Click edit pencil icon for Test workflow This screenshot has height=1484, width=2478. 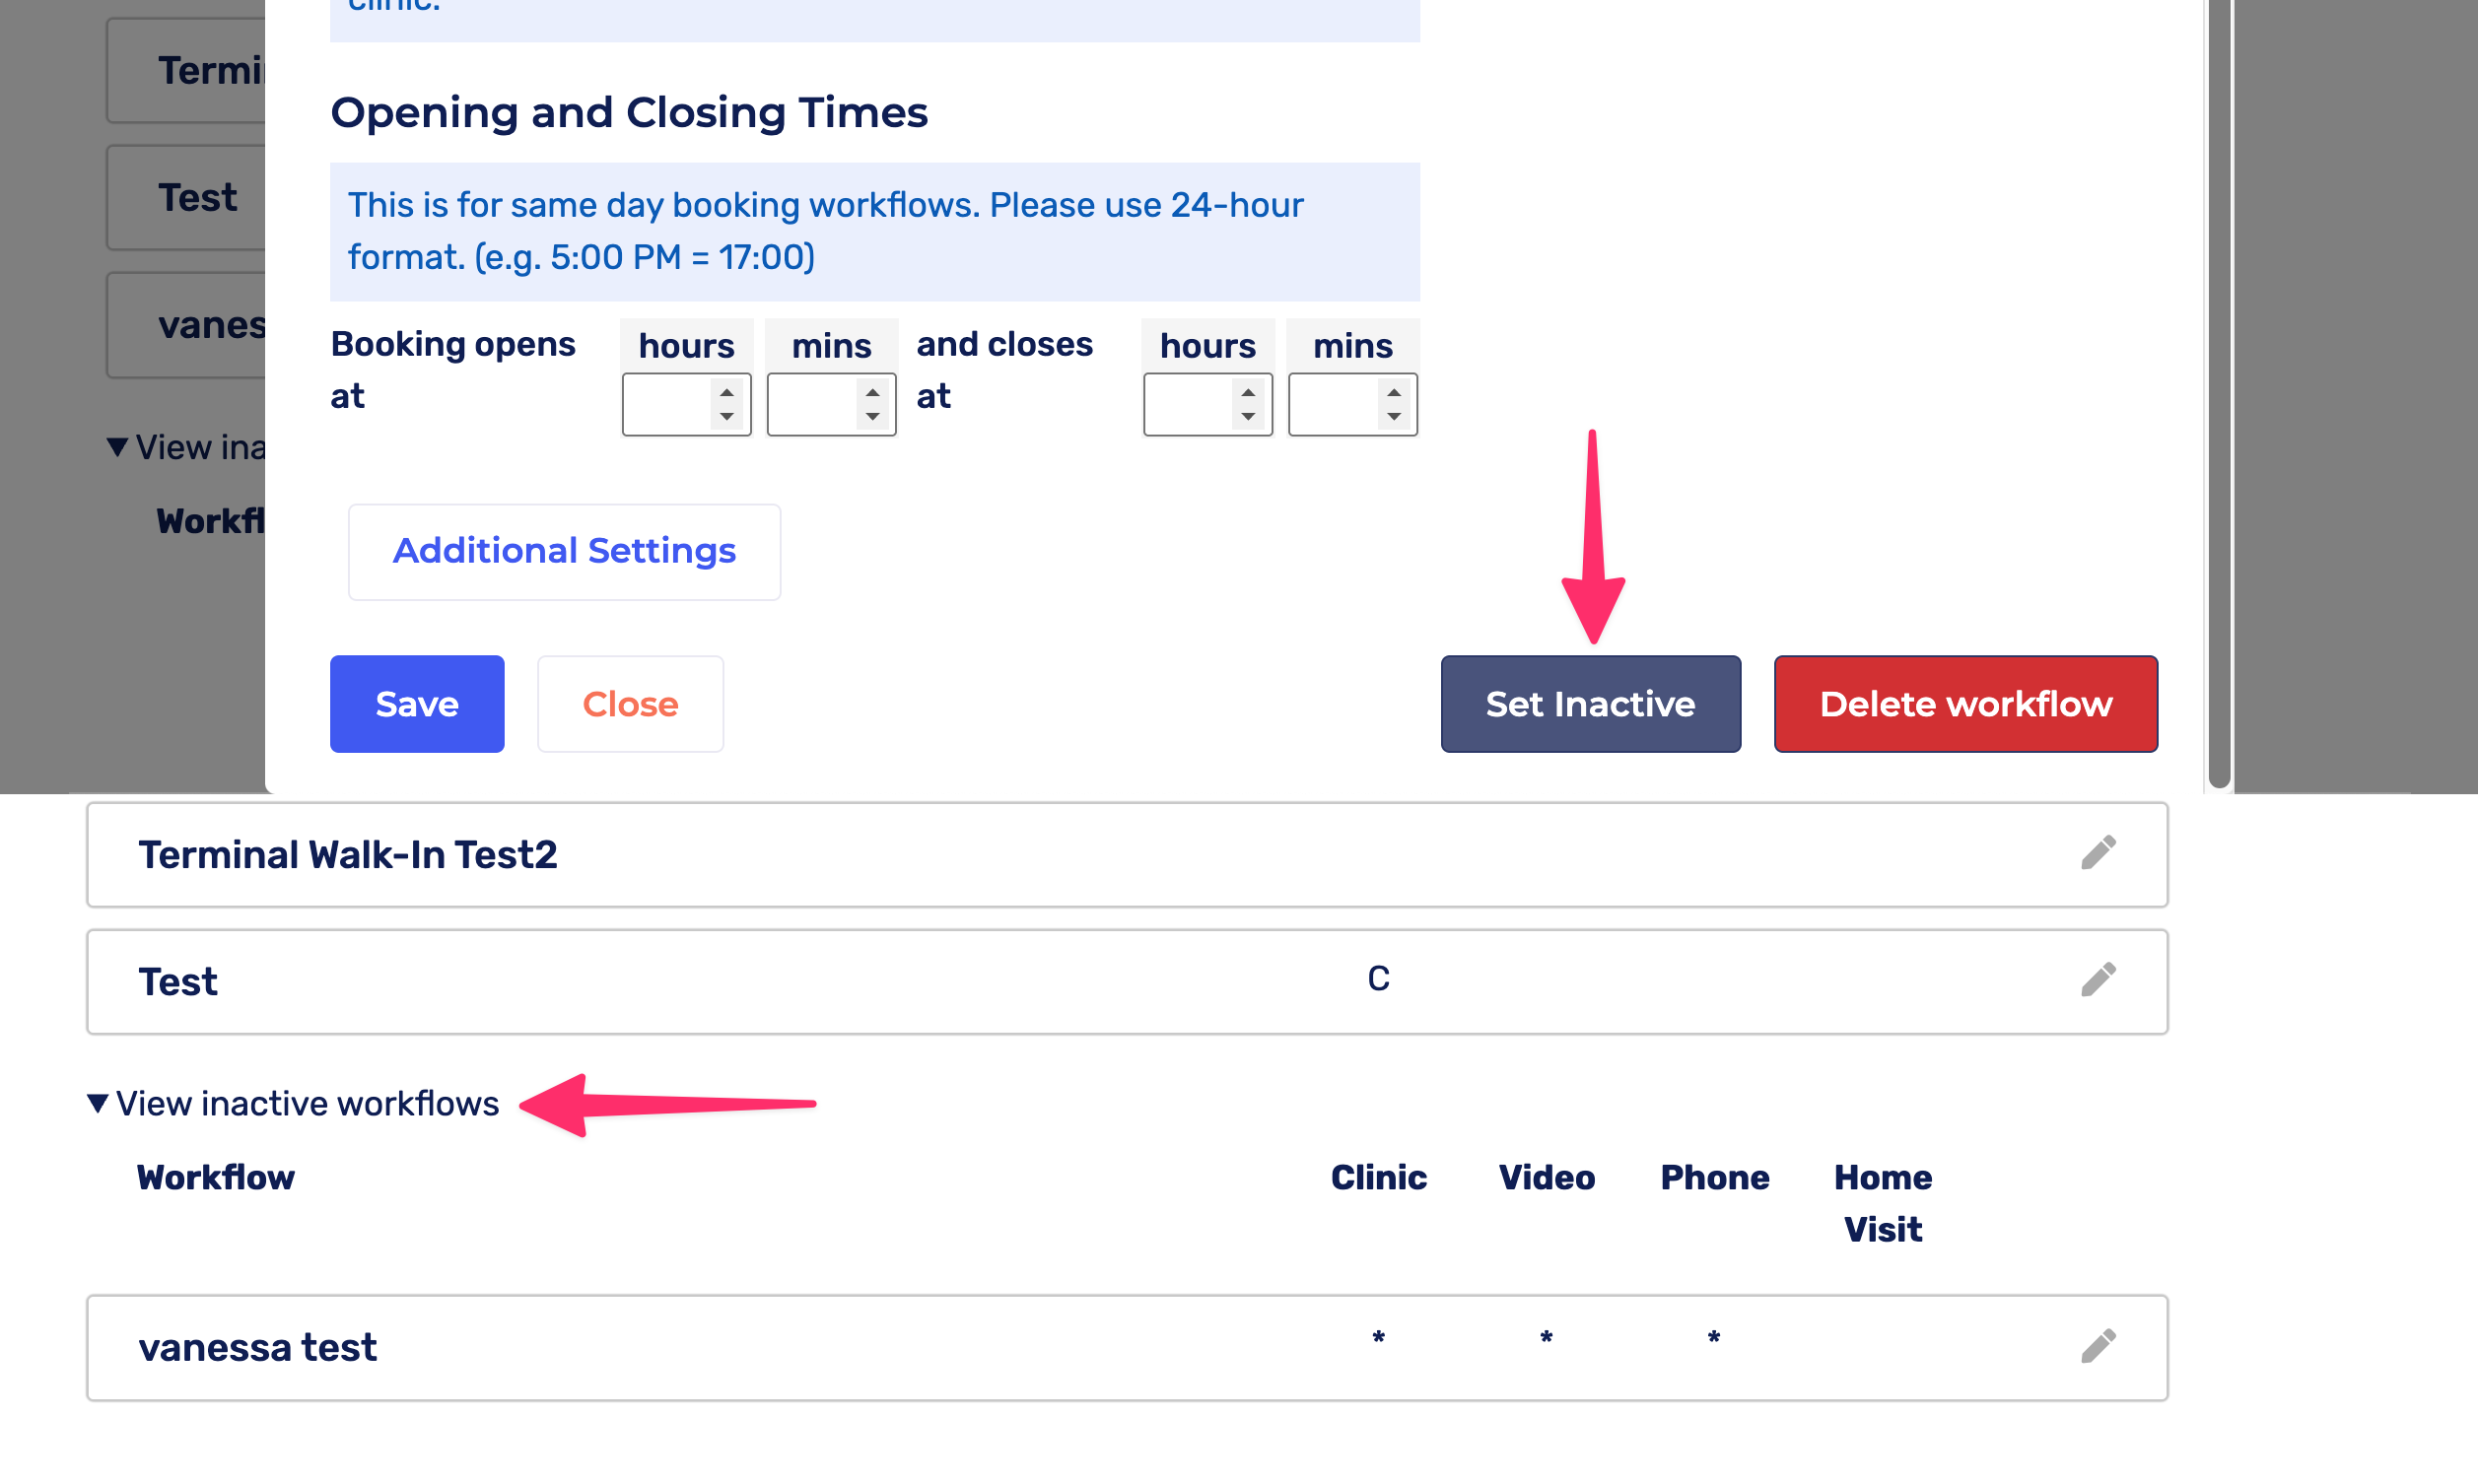[2098, 980]
